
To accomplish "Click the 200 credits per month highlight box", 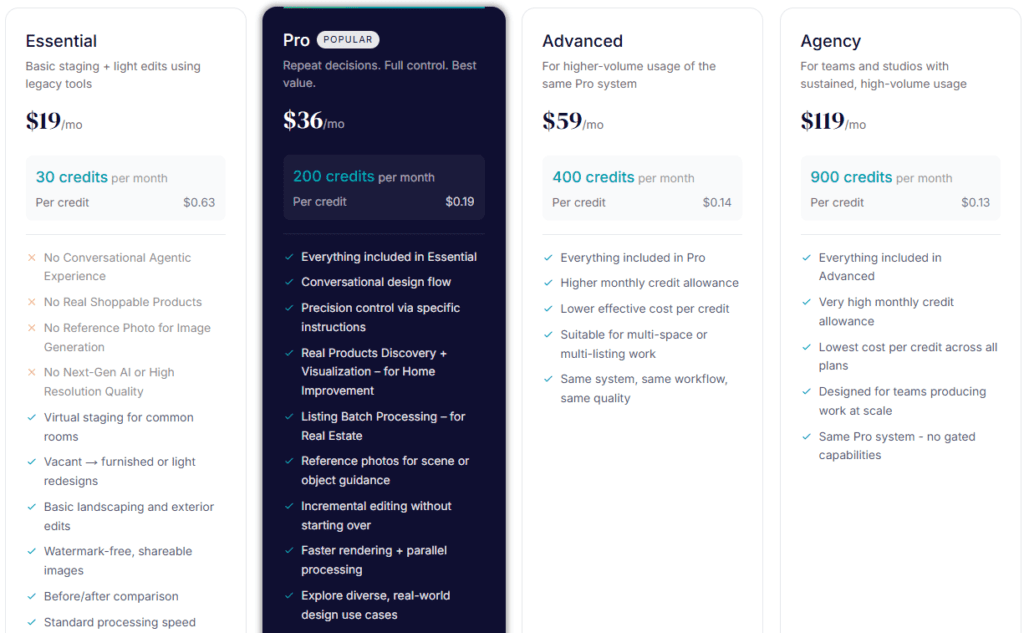I will point(383,187).
